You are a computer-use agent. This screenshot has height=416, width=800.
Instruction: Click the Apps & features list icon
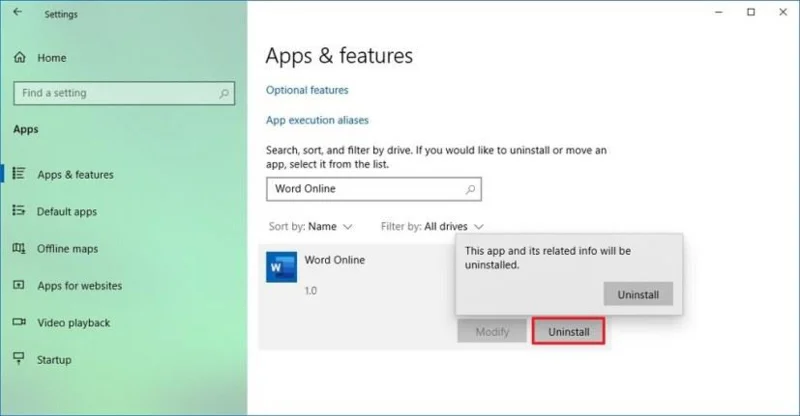[x=19, y=174]
